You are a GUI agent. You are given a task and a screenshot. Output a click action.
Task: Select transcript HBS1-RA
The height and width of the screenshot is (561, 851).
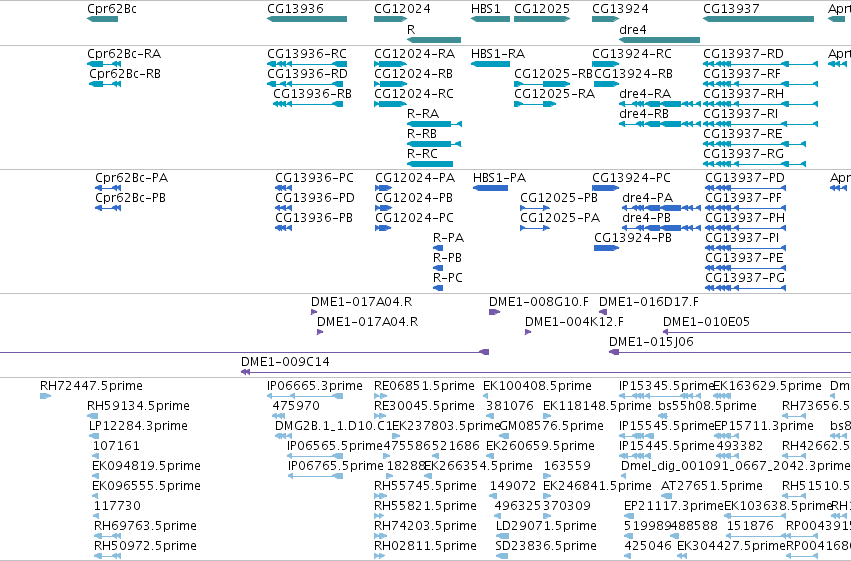pyautogui.click(x=491, y=64)
